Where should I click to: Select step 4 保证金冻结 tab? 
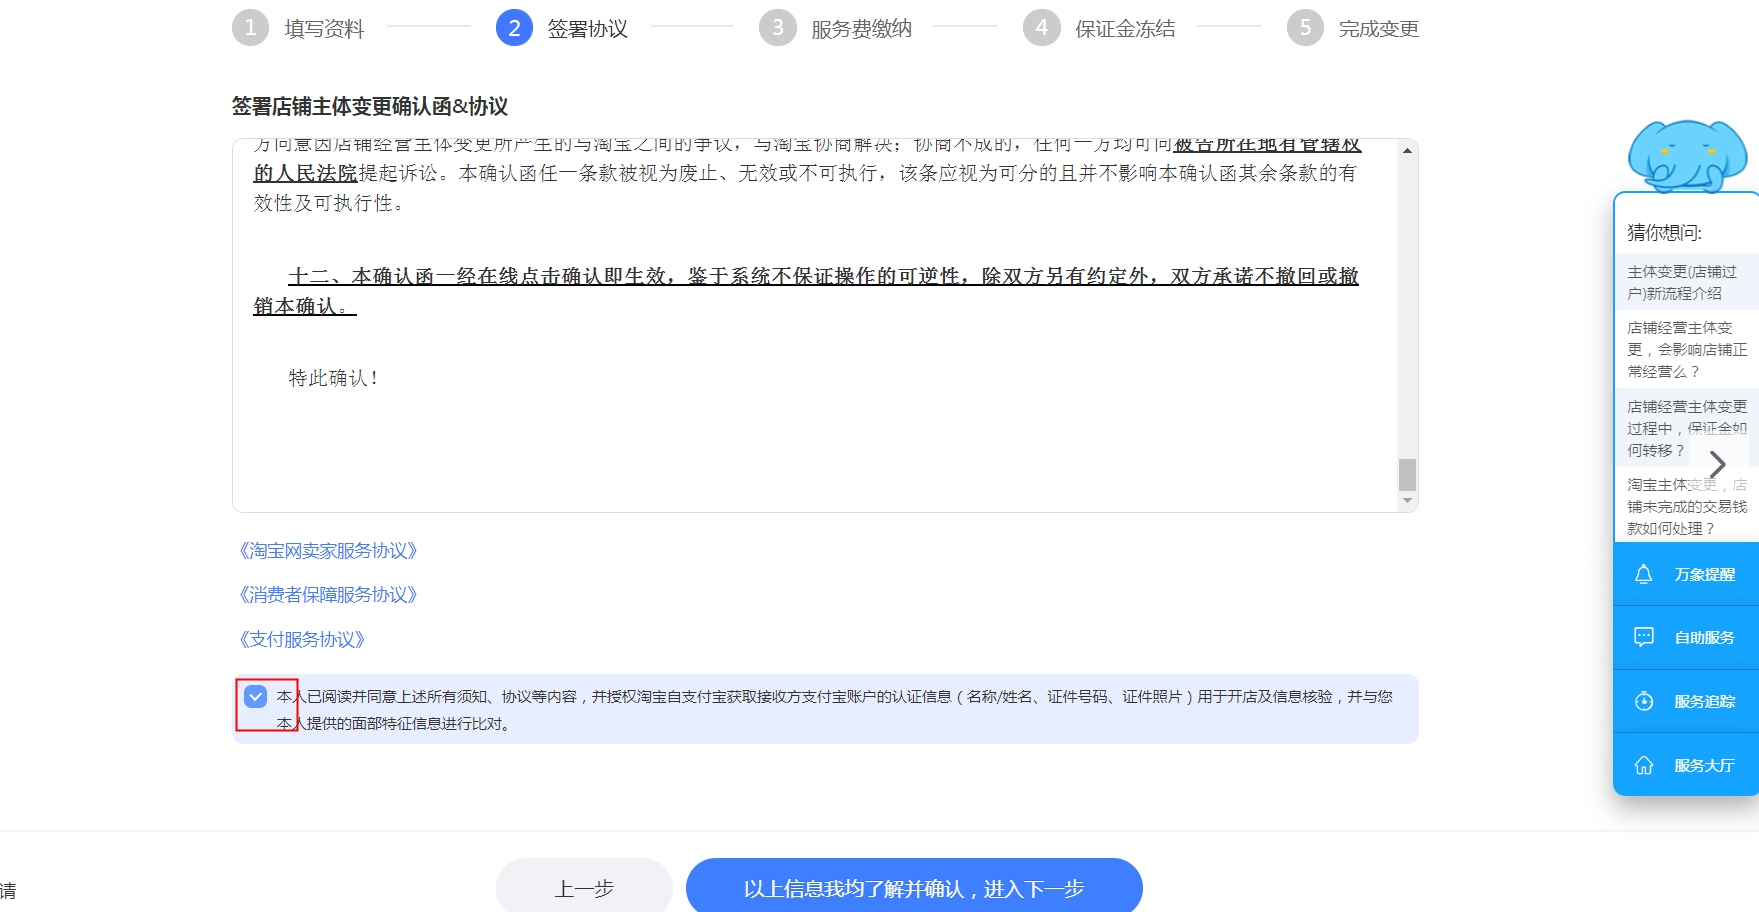point(1099,28)
